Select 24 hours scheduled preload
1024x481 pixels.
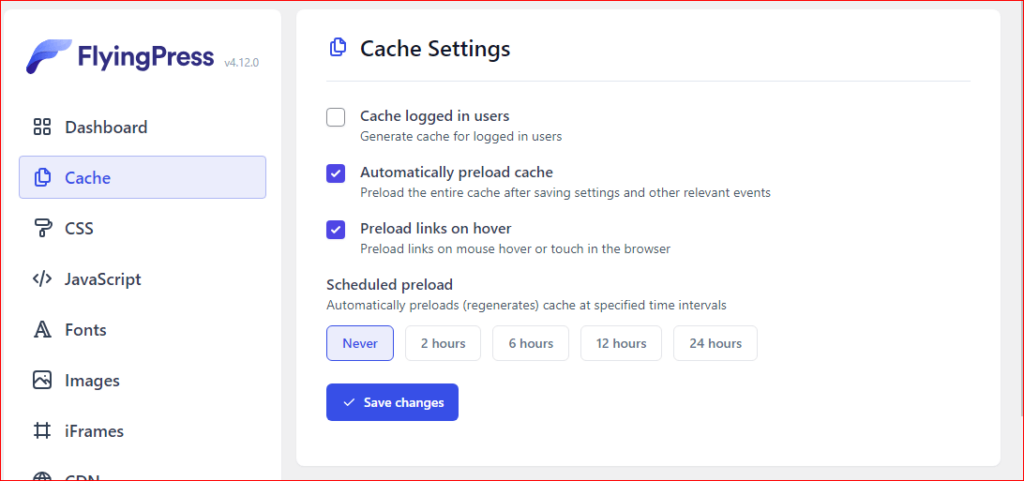[715, 343]
